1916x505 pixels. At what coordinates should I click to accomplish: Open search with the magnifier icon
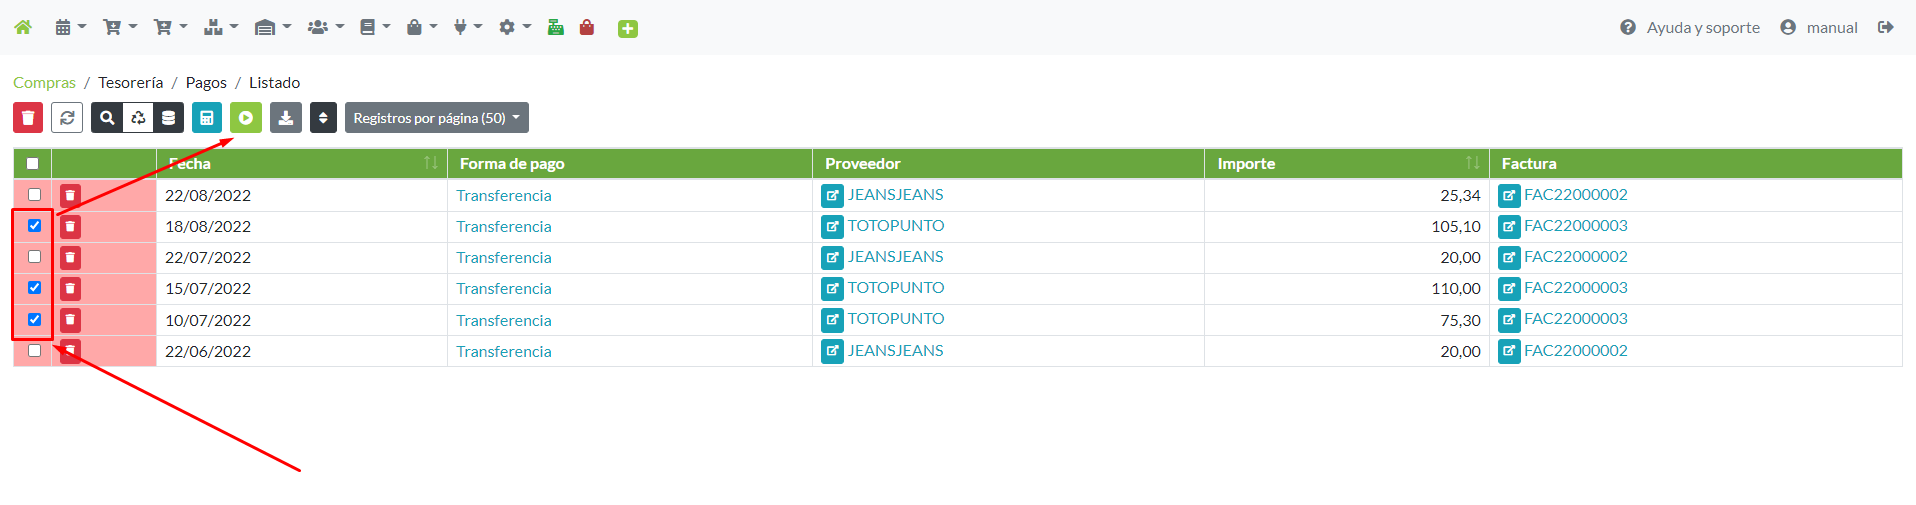[107, 118]
